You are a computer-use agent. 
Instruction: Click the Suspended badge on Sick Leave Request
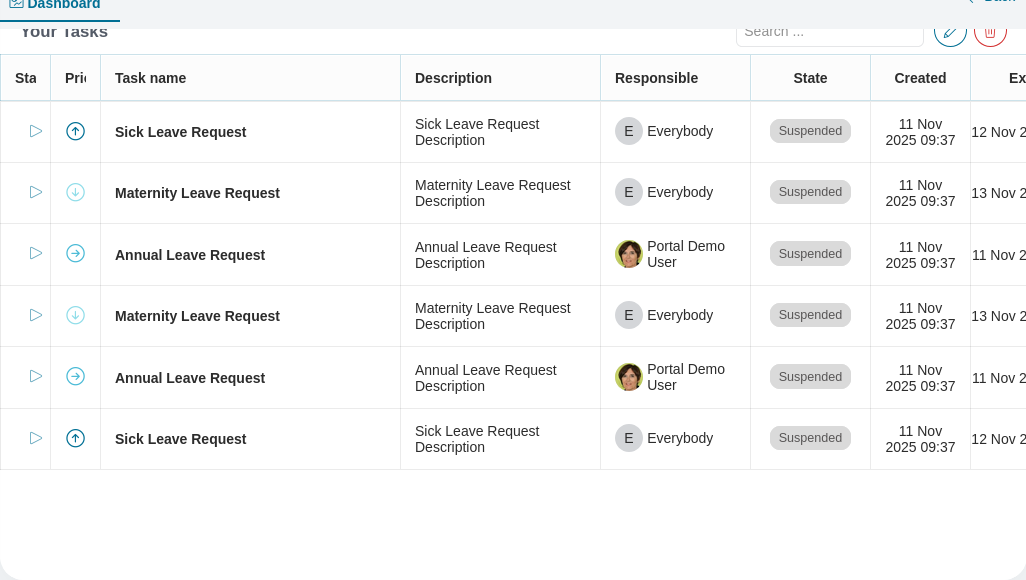point(810,131)
